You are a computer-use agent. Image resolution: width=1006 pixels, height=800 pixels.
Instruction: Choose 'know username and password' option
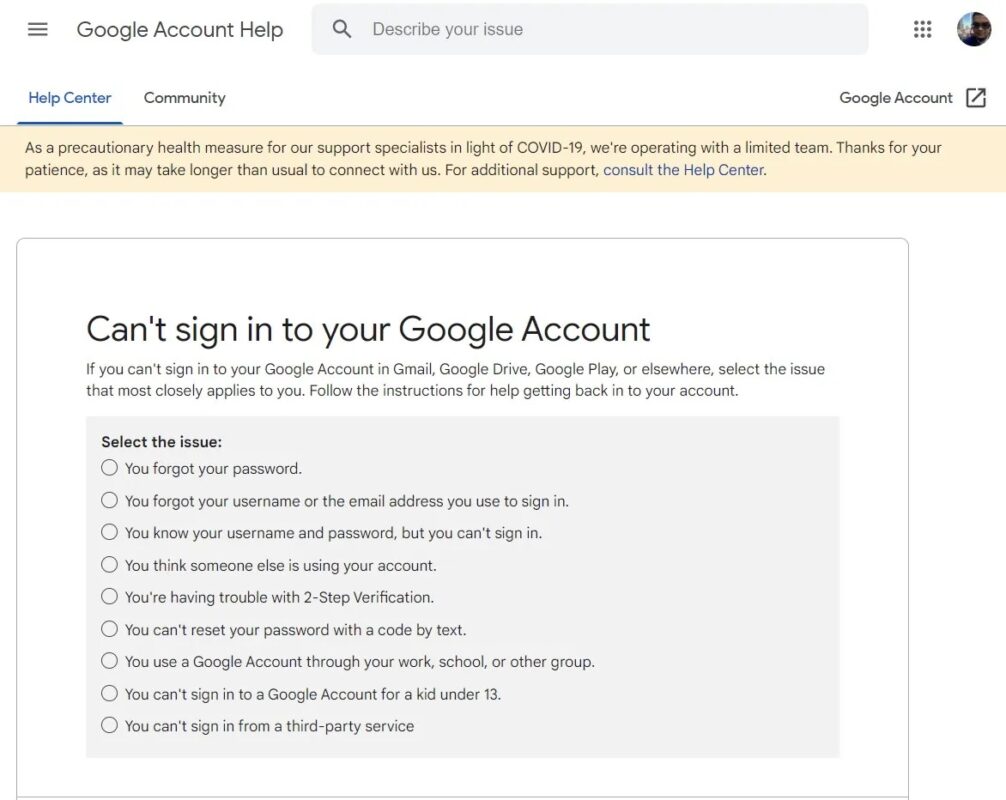click(109, 532)
